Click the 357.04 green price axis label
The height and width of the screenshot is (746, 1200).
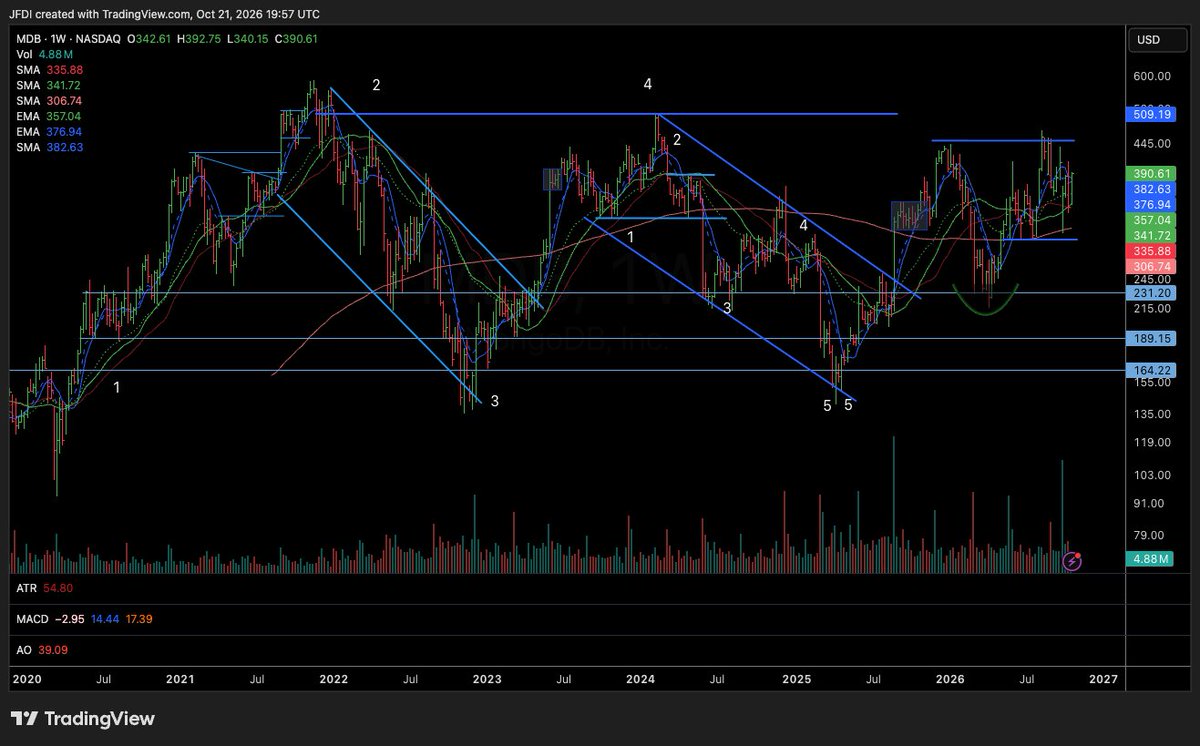point(1152,219)
